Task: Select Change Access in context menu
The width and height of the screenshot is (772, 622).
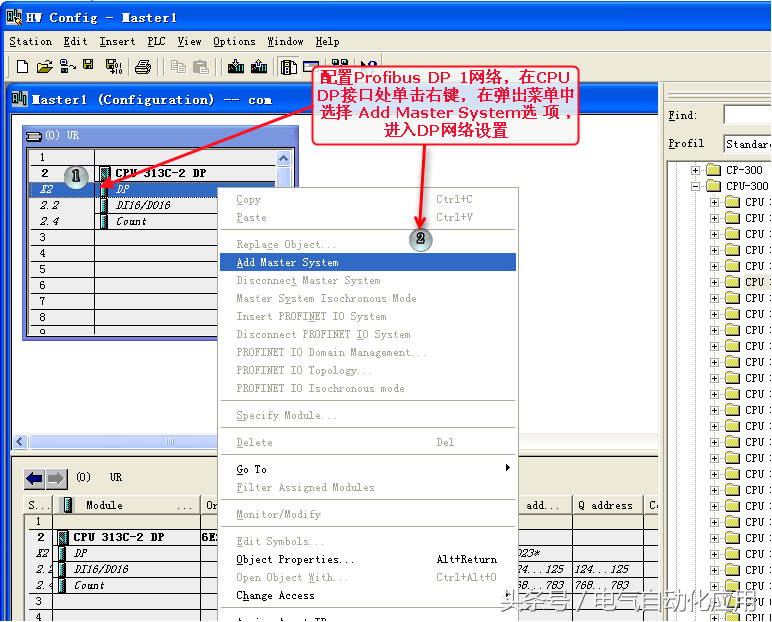Action: [x=275, y=595]
